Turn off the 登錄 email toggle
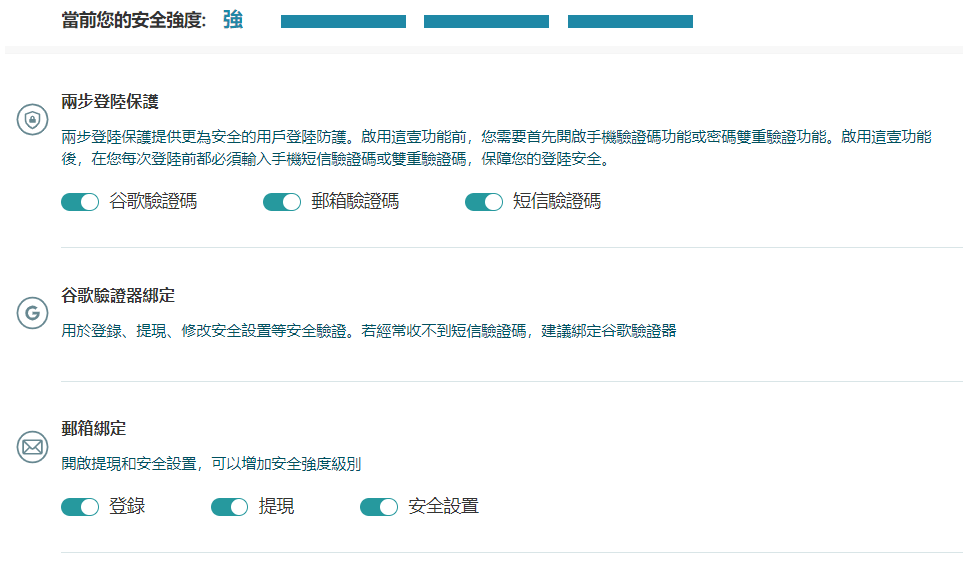The image size is (963, 568). 80,507
